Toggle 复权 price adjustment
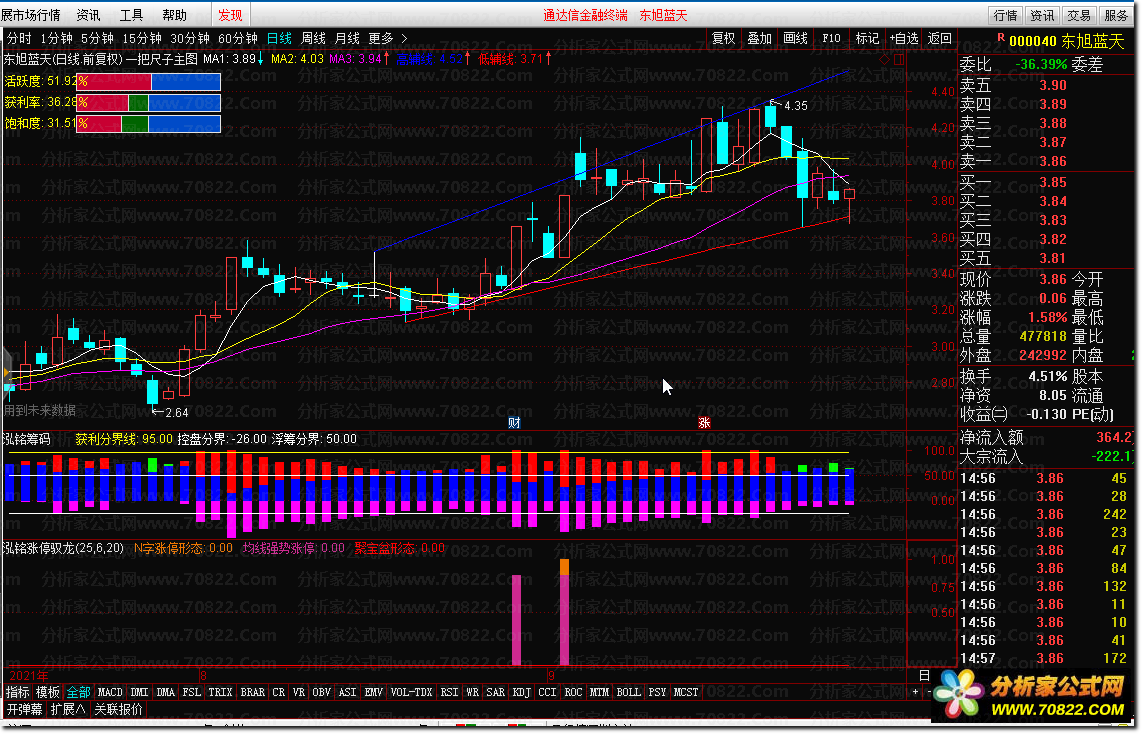1143x734 pixels. (x=723, y=38)
